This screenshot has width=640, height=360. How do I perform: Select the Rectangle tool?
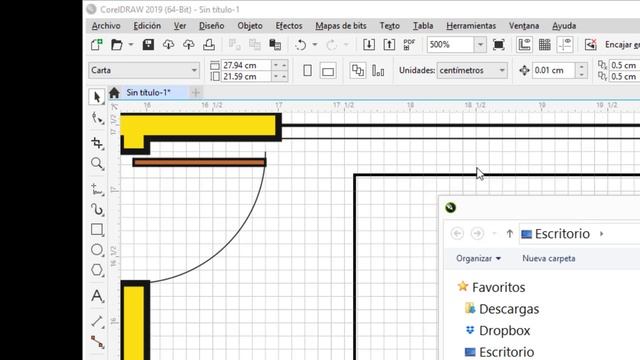pos(97,230)
